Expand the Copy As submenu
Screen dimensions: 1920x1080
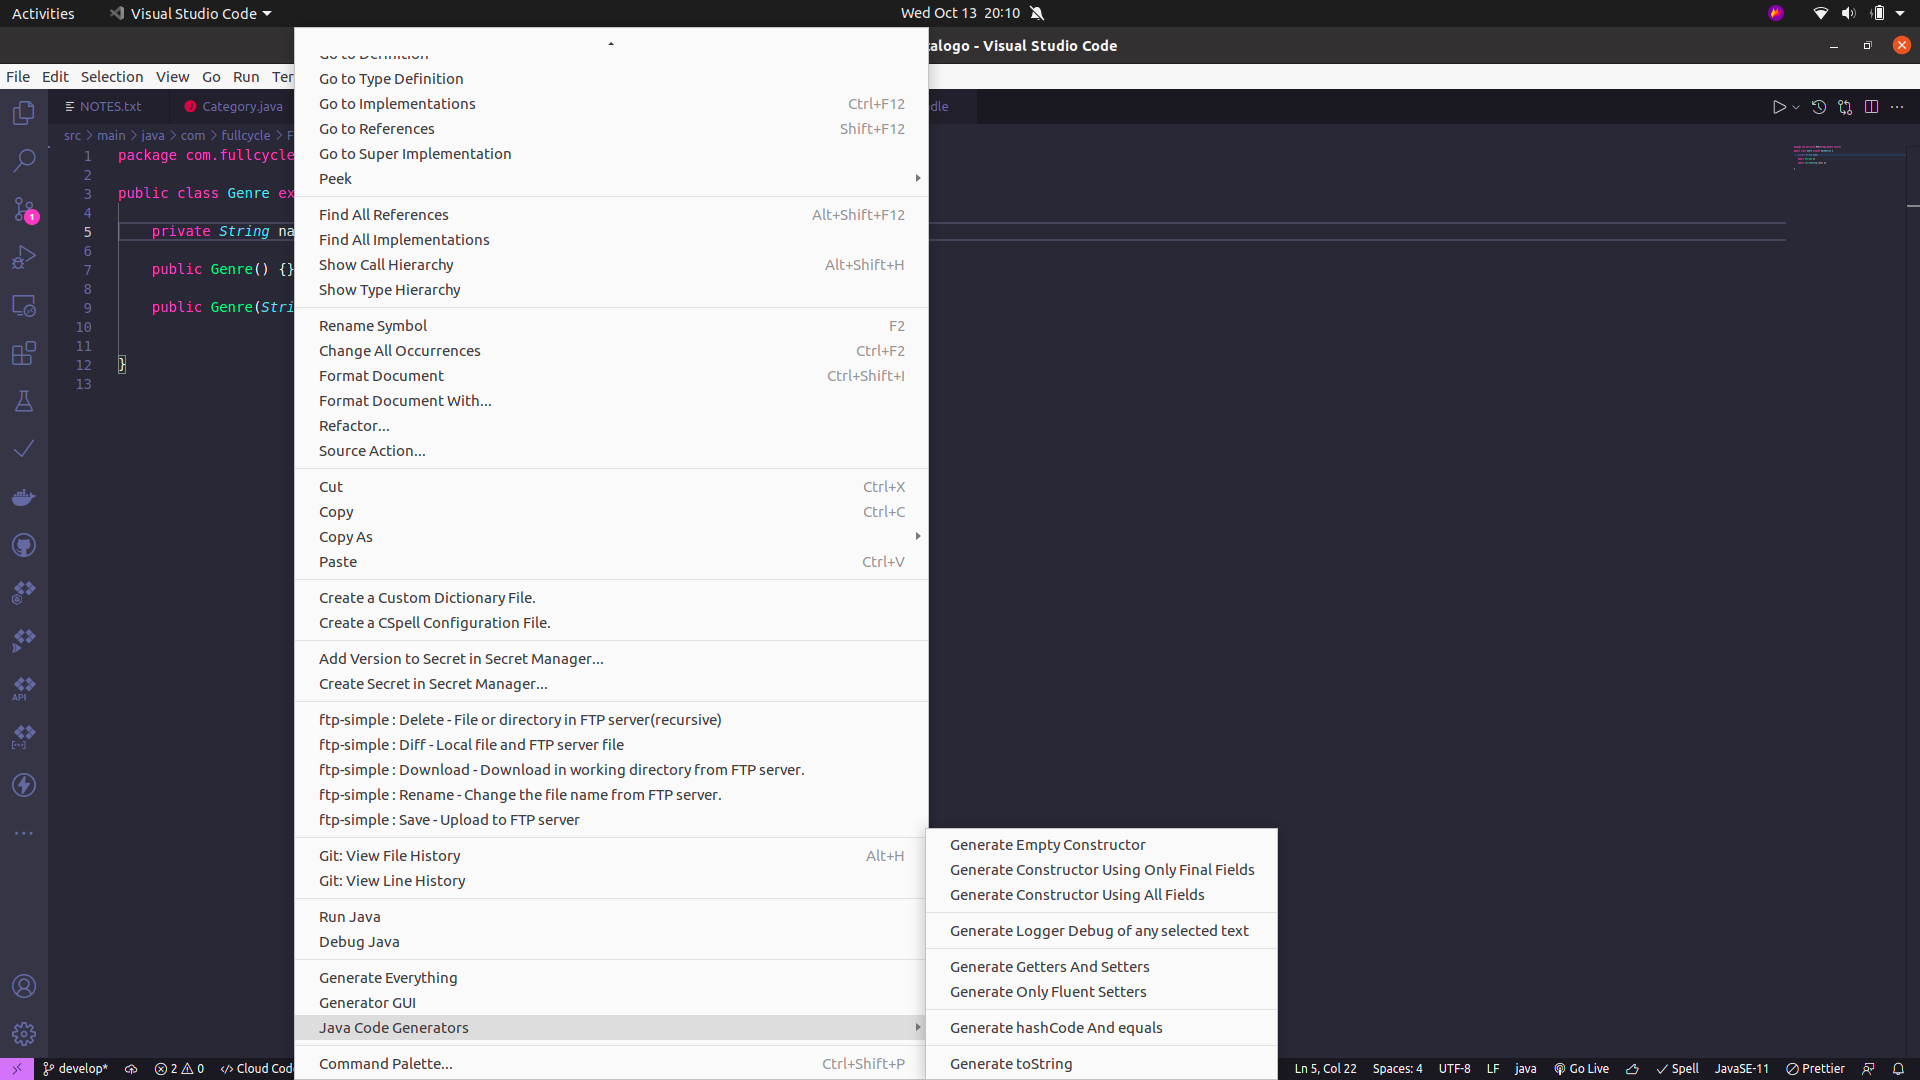point(345,537)
